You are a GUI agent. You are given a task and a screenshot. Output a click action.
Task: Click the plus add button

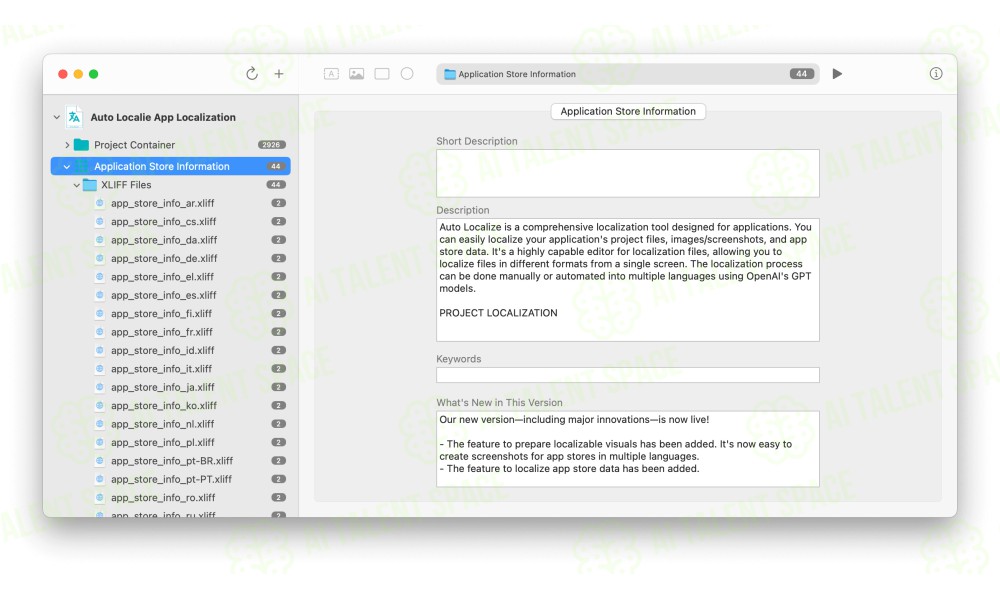279,74
